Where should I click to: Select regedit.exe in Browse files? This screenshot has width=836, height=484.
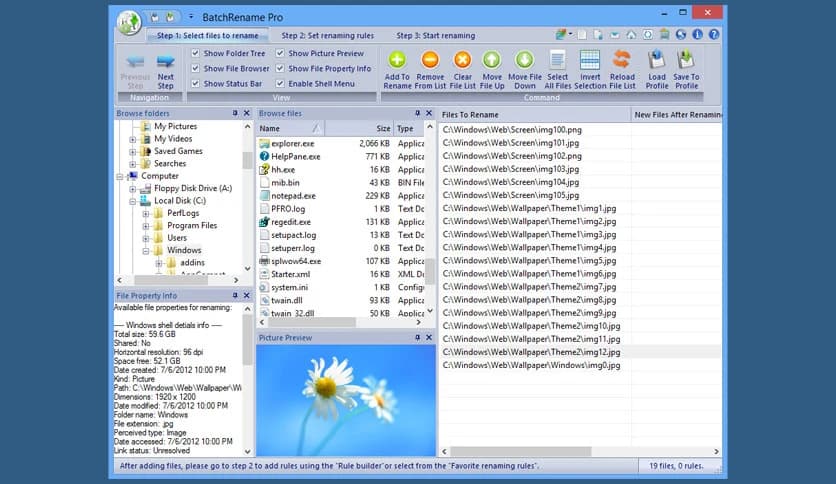click(291, 222)
